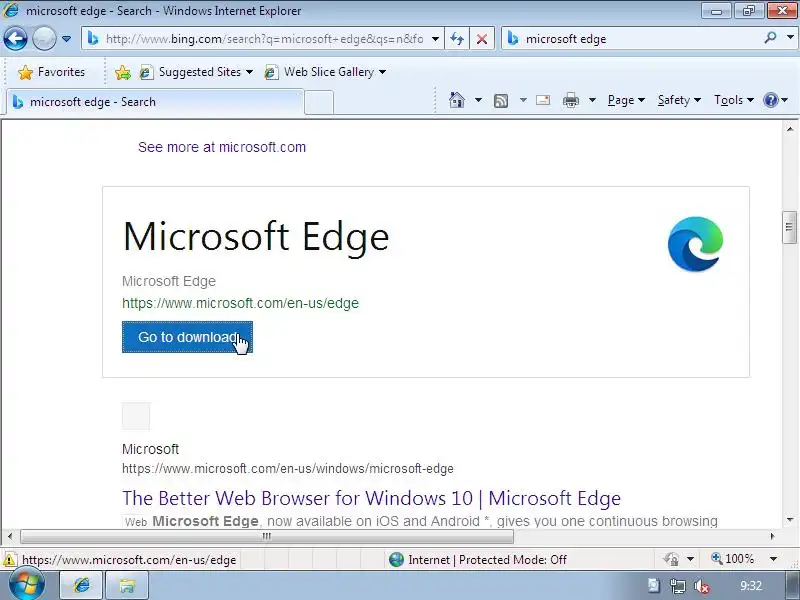Open a new blank tab
Viewport: 800px width, 600px height.
(319, 103)
